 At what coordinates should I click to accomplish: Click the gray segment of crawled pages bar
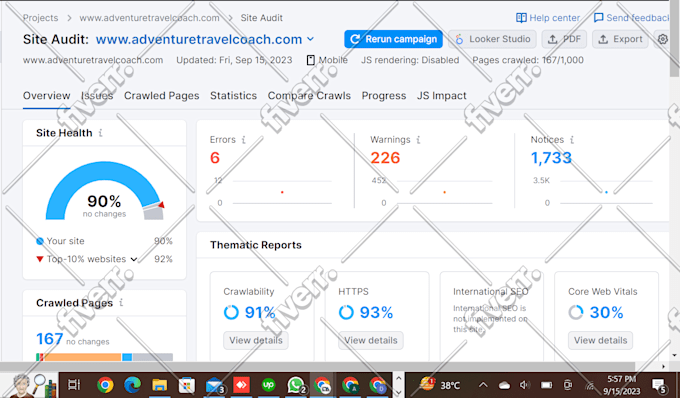[153, 357]
